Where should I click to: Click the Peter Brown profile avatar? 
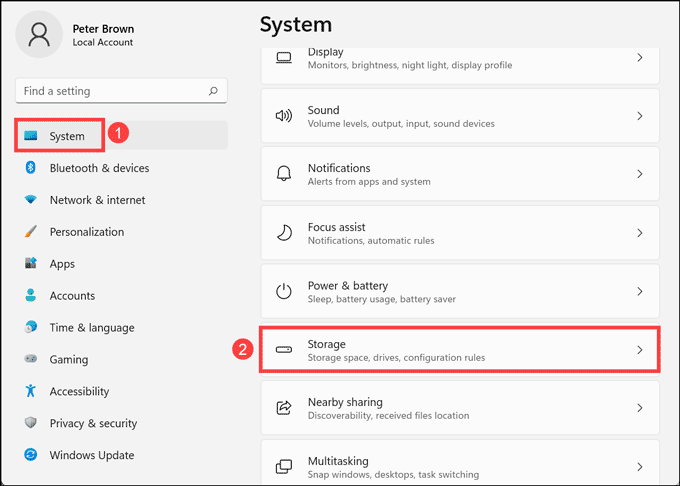[x=39, y=35]
